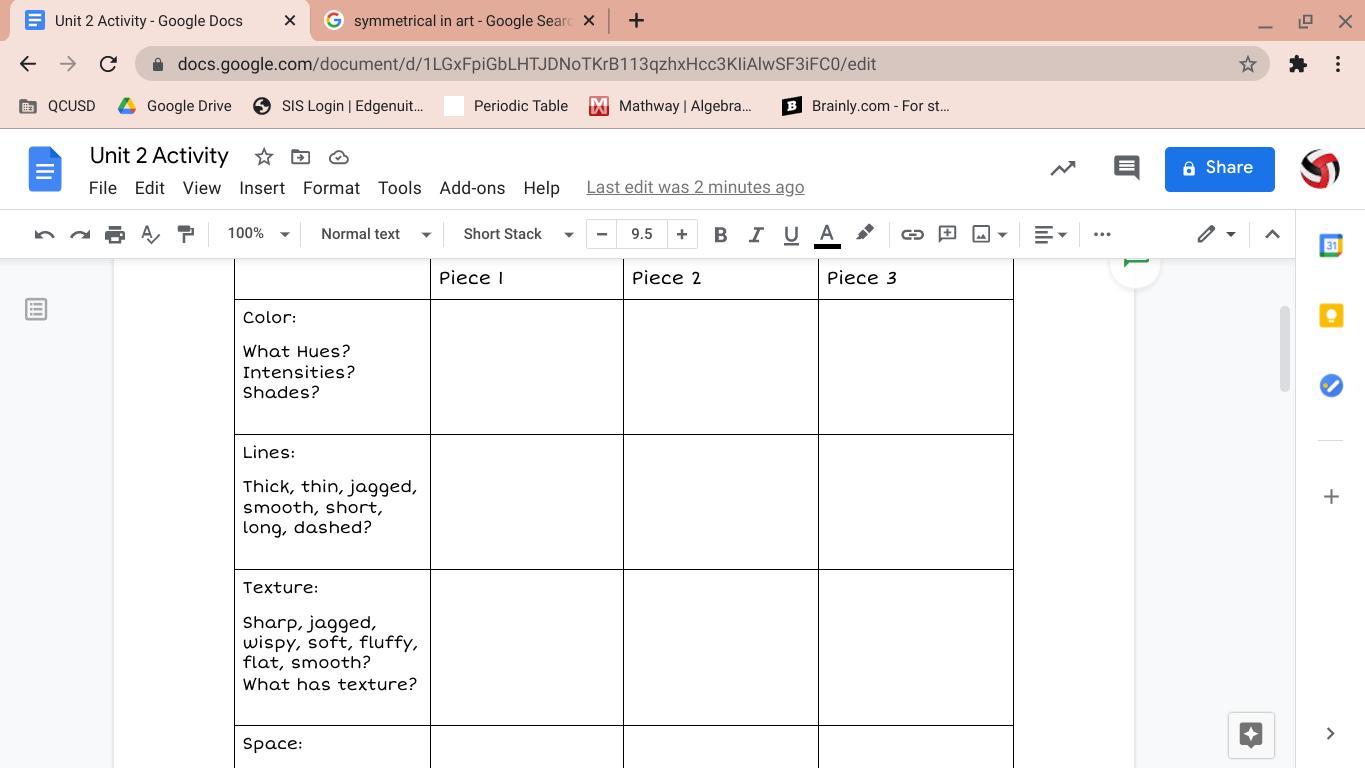Click the Add comment toolbar icon
Viewport: 1365px width, 768px height.
(x=946, y=234)
